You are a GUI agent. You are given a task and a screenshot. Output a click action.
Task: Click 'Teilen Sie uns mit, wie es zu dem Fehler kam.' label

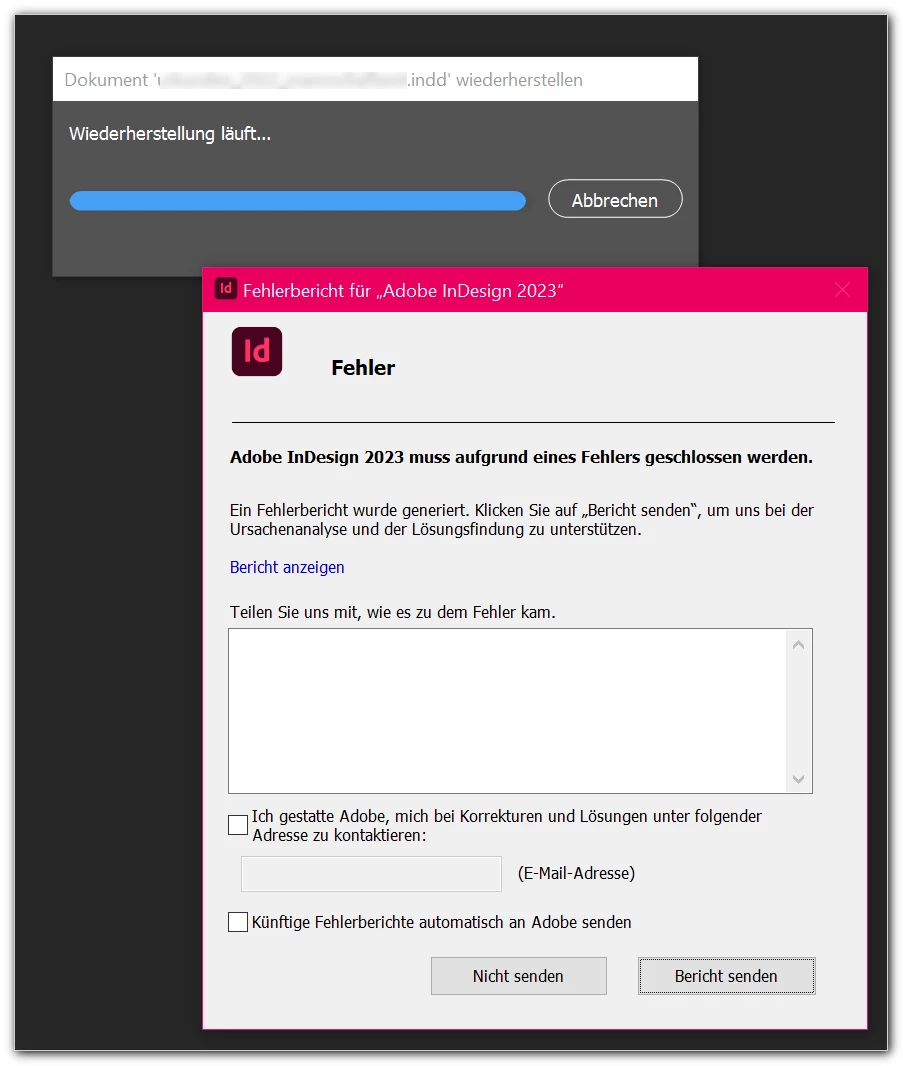click(x=392, y=613)
